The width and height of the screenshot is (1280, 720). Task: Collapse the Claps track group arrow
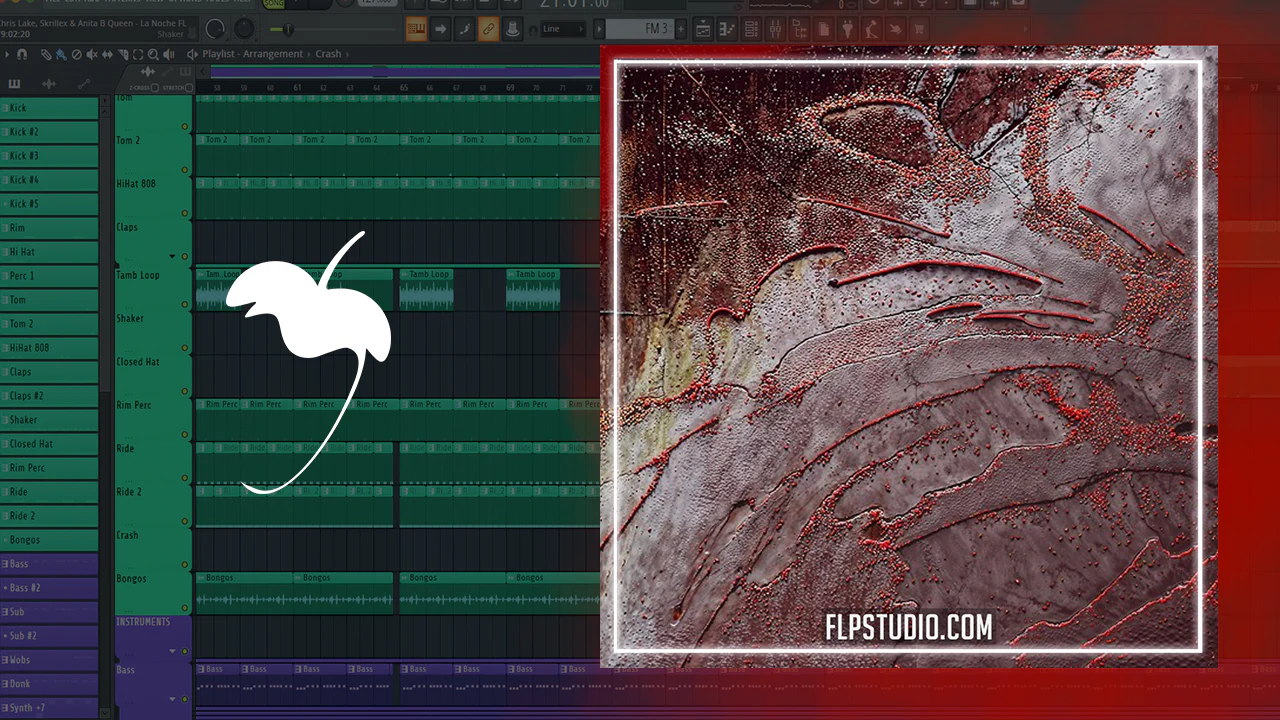pyautogui.click(x=172, y=256)
